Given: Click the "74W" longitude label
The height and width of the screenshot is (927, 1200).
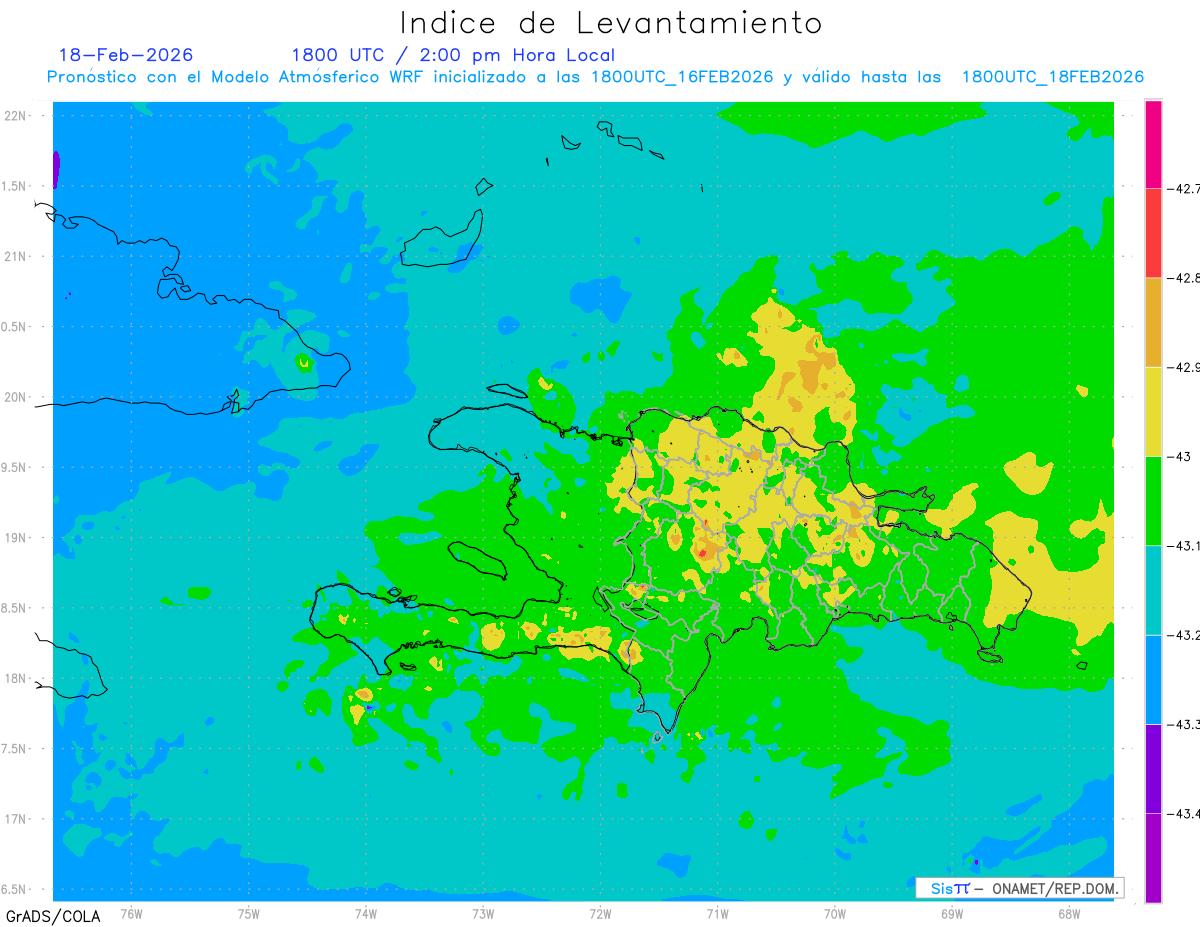Looking at the screenshot, I should (365, 913).
